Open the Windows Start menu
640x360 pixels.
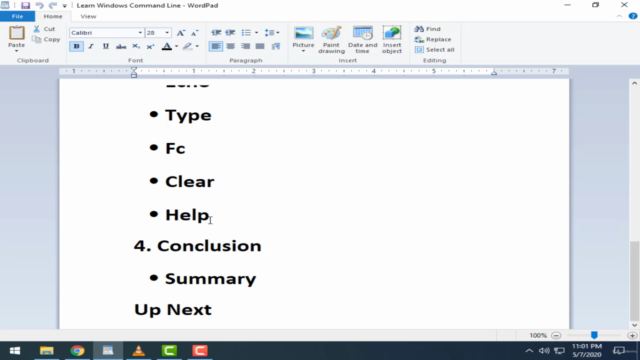[15, 351]
